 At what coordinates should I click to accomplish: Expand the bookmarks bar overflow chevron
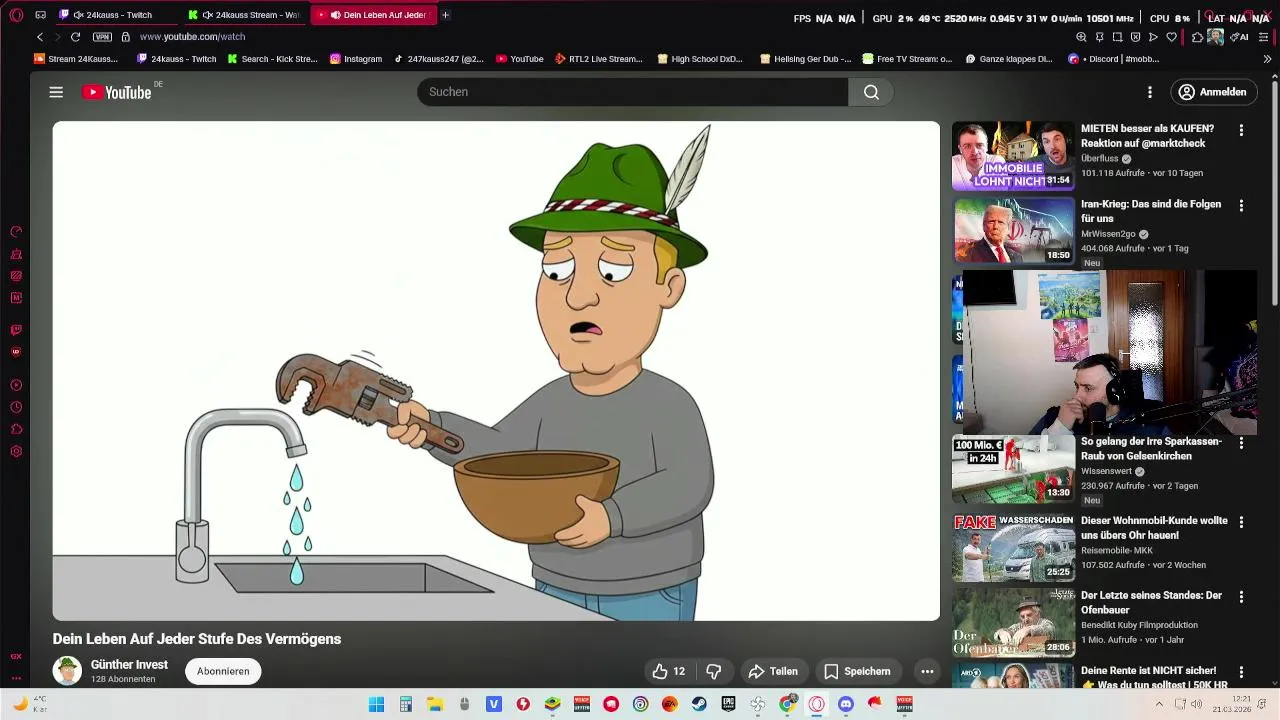(1267, 59)
